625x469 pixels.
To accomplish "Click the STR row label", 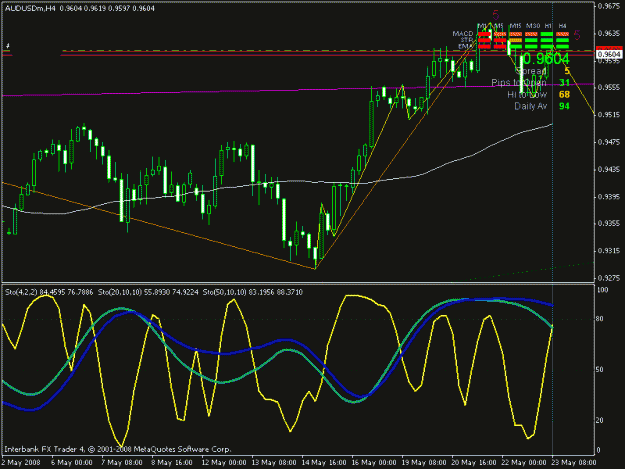I will (467, 40).
